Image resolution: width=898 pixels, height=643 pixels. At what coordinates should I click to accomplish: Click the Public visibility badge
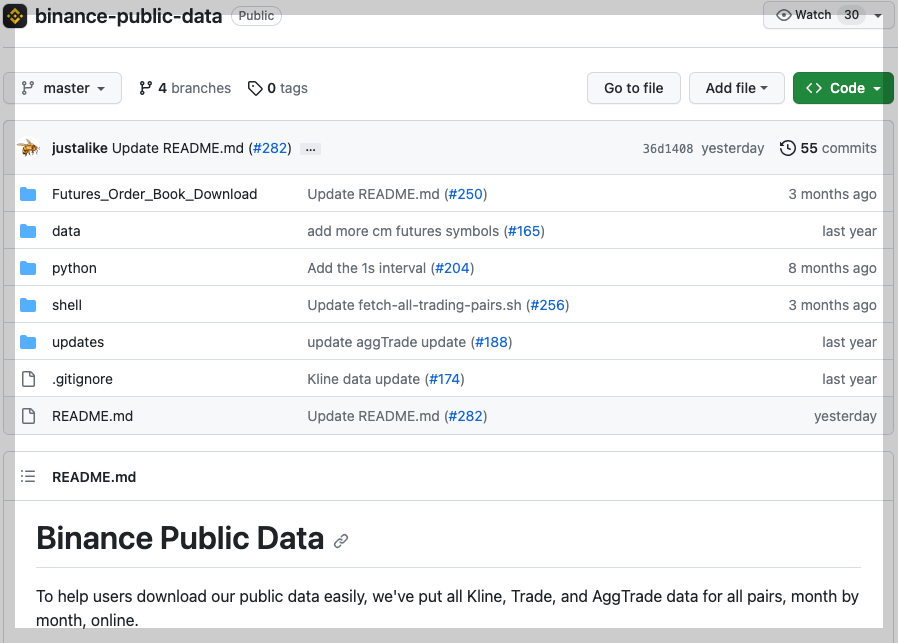[256, 16]
